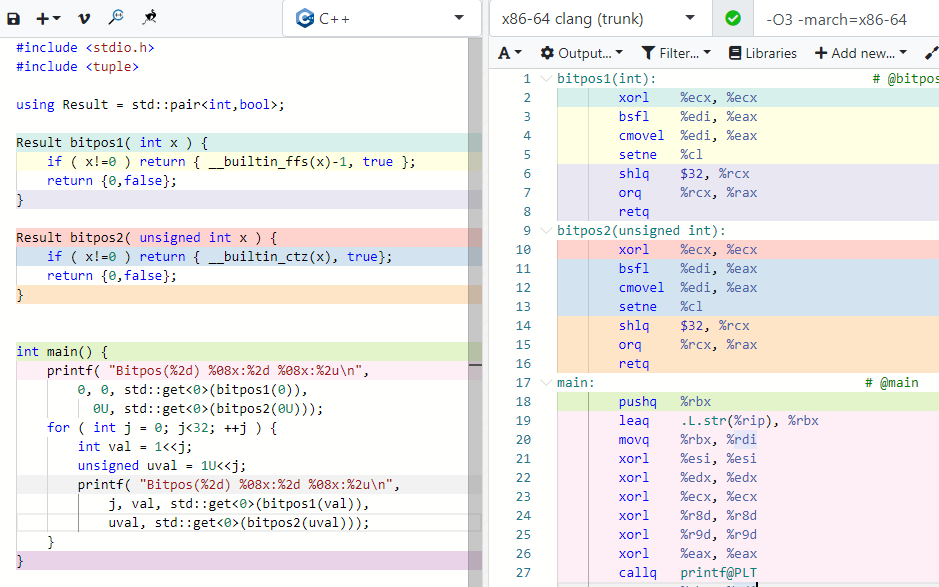939x587 pixels.
Task: Click 'int val = 1<<j;' source line
Action: pos(135,447)
